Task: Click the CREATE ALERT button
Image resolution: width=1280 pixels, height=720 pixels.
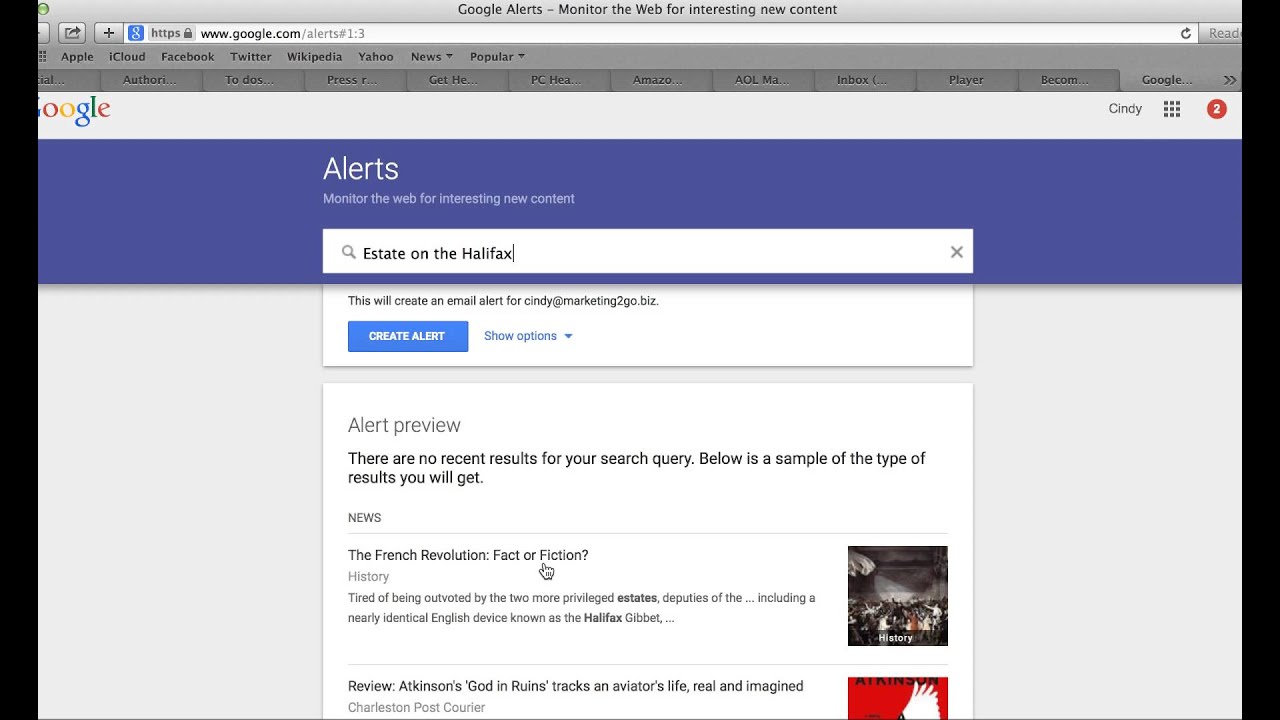Action: 408,336
